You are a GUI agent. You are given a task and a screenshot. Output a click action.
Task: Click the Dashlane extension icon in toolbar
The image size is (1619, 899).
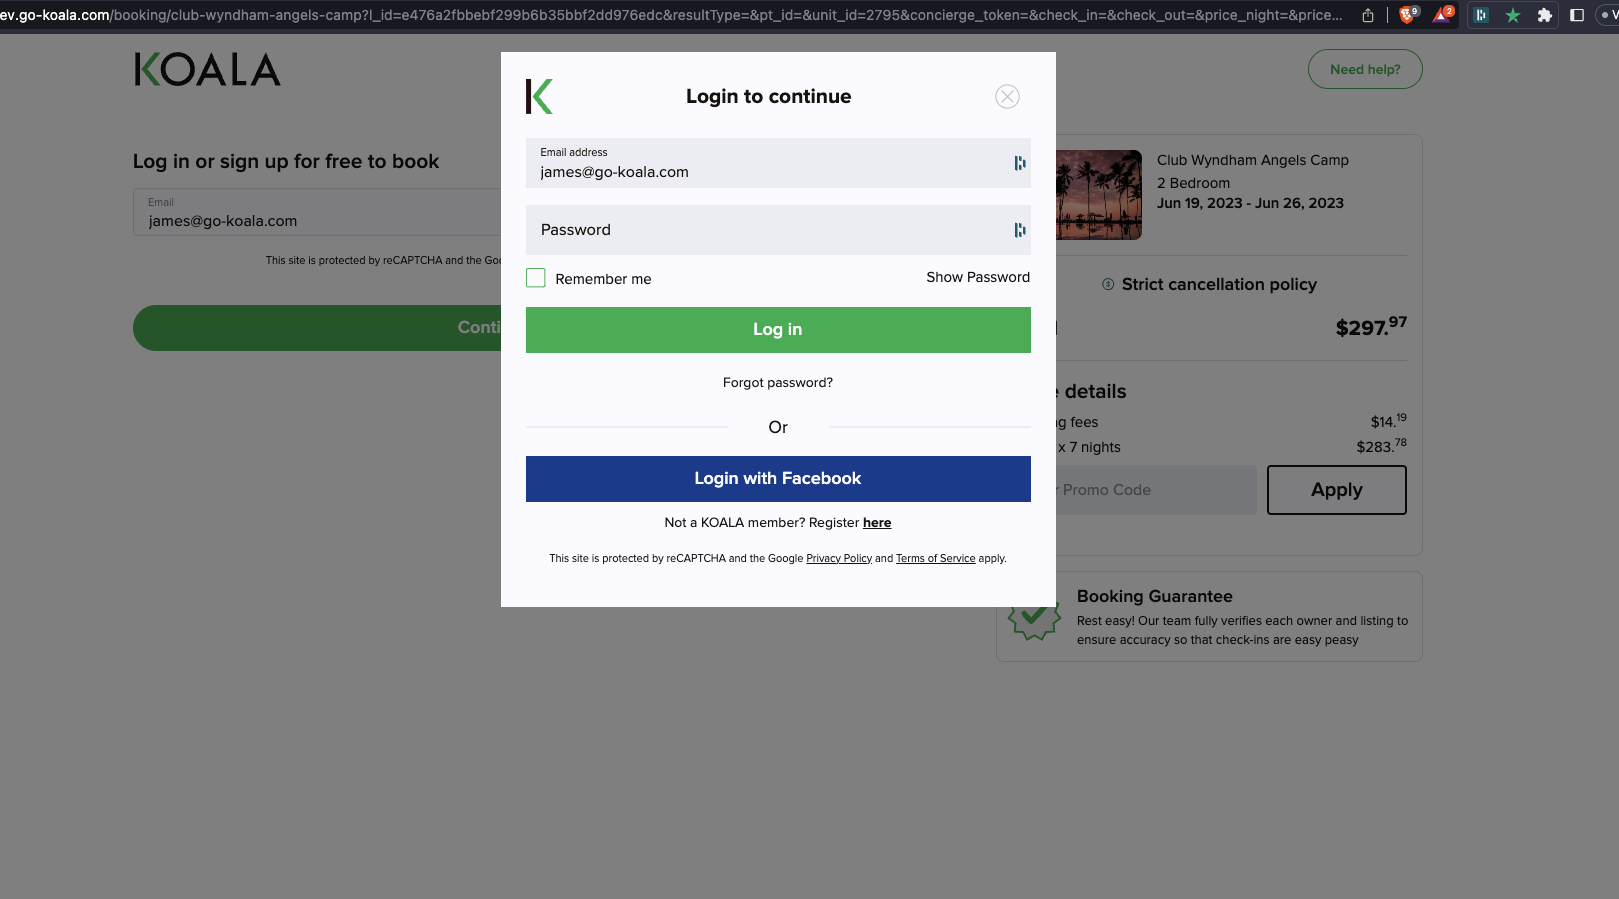pyautogui.click(x=1481, y=15)
